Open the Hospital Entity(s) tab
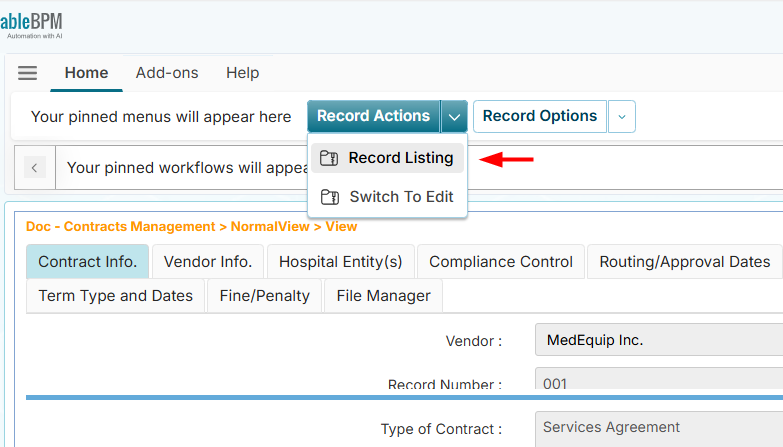The width and height of the screenshot is (783, 447). [x=340, y=262]
